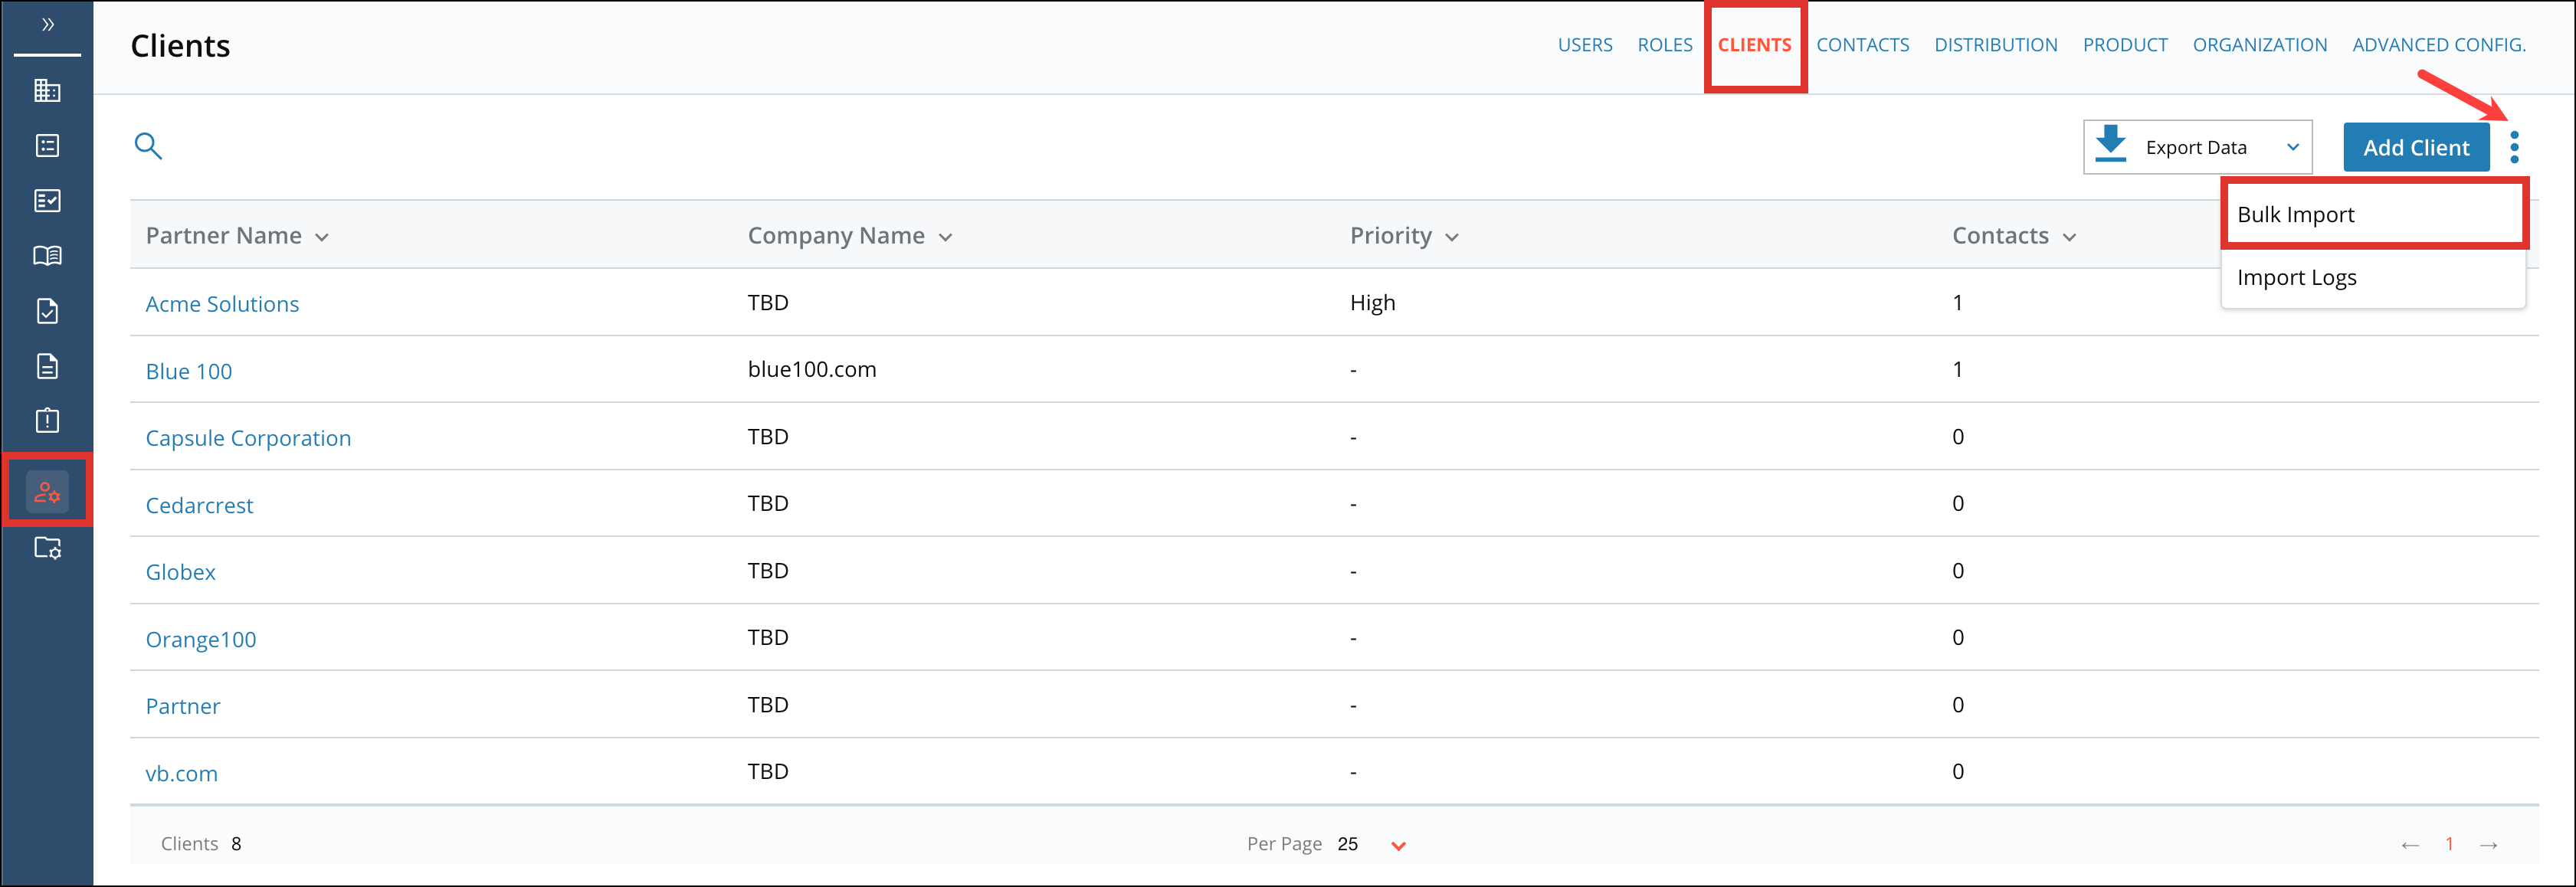The height and width of the screenshot is (887, 2576).
Task: Open Cedarcrest client link
Action: [x=199, y=505]
